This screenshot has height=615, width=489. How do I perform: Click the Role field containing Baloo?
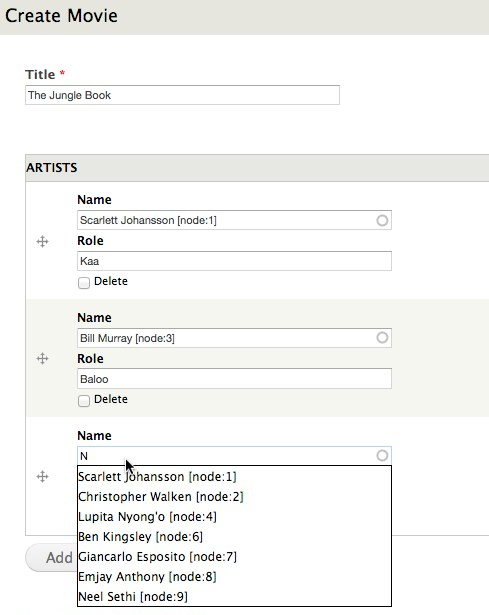click(x=234, y=378)
